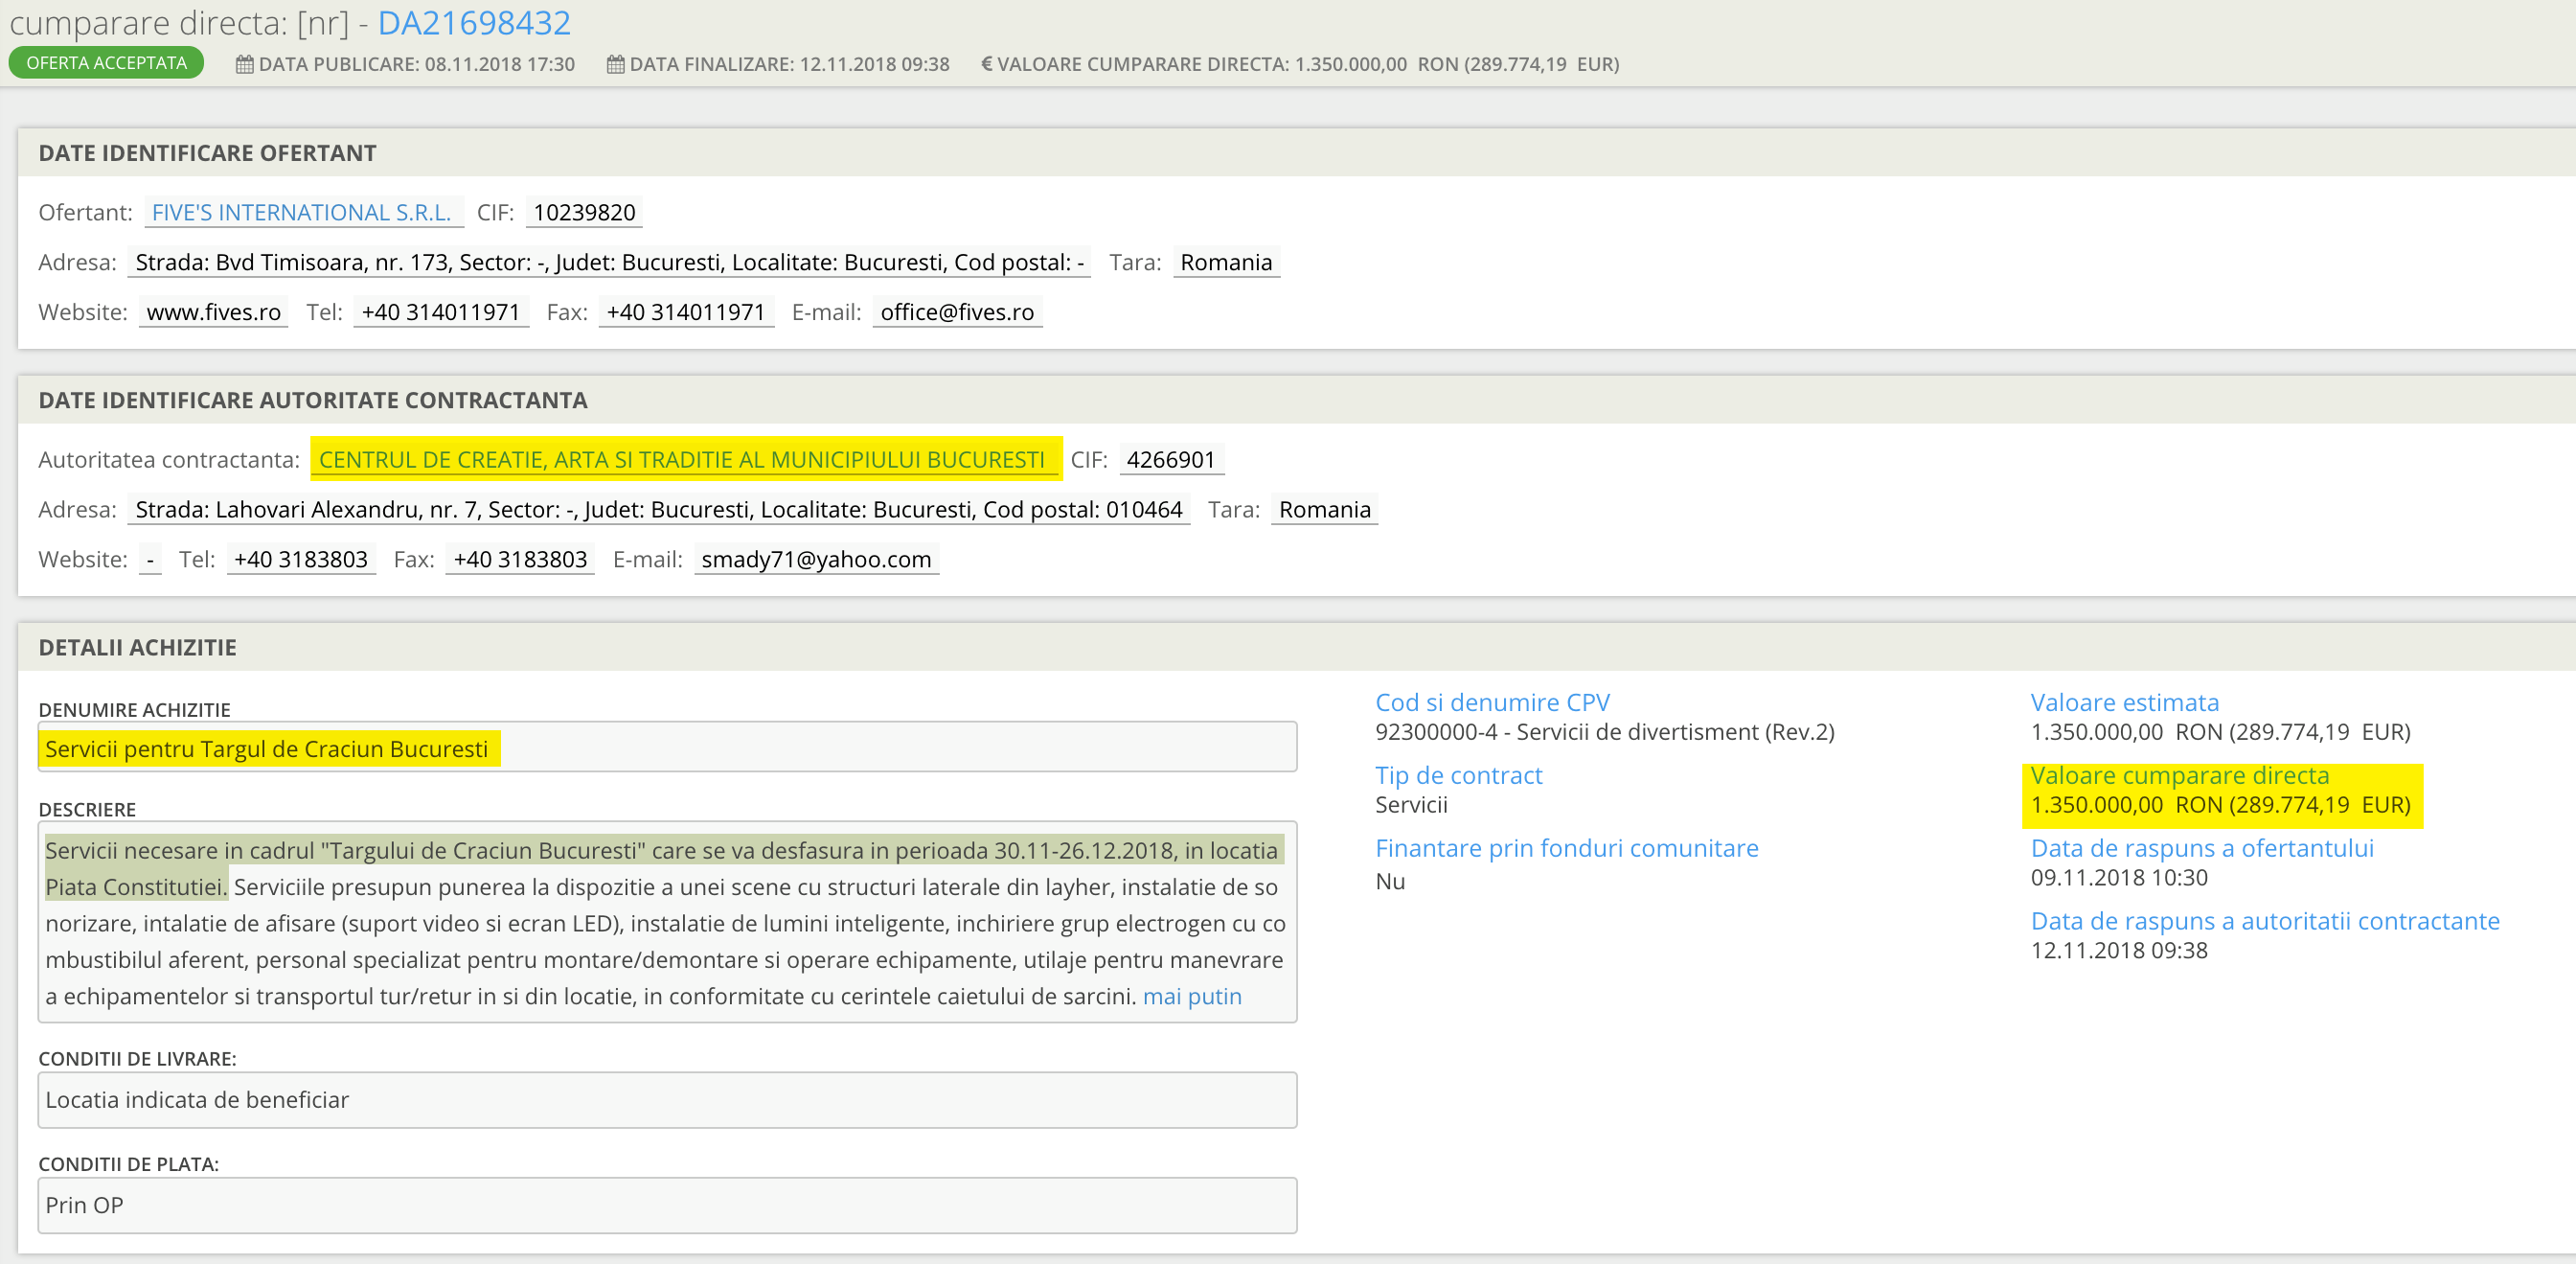Click the 'Cod si denumire CPV' label
This screenshot has height=1264, width=2576.
1492,702
